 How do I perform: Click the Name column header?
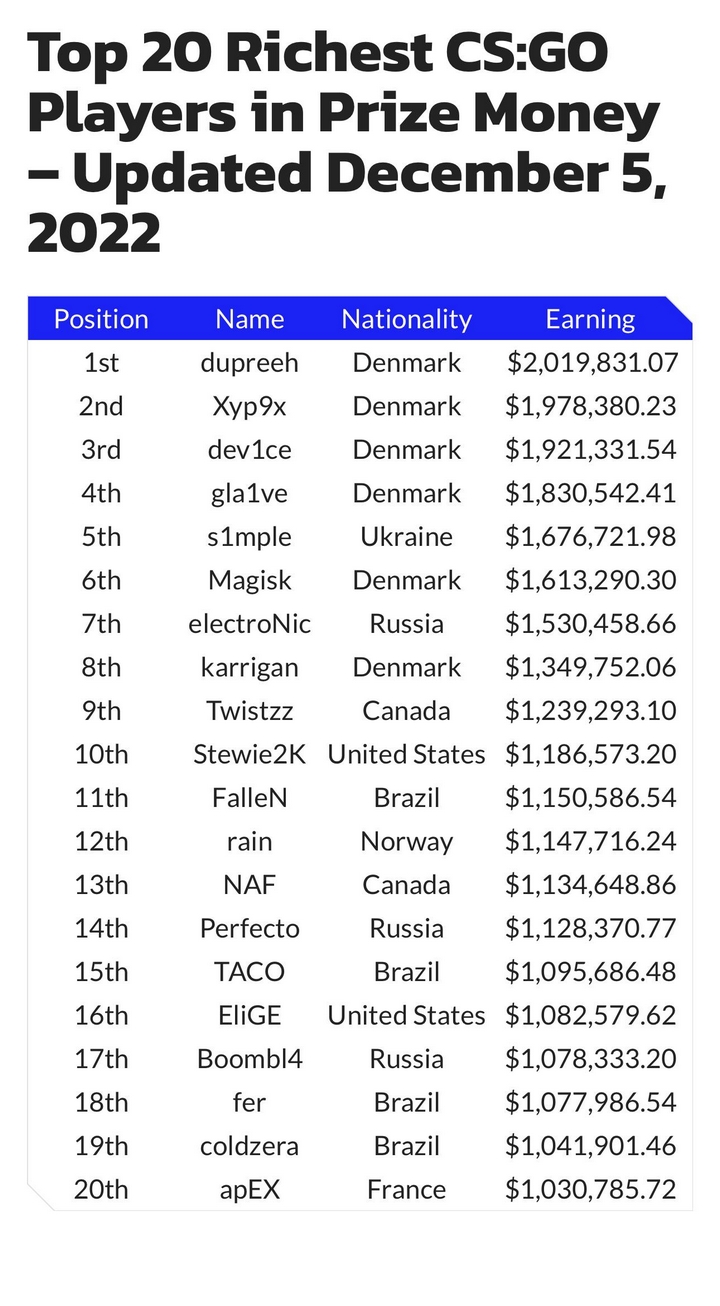(x=249, y=319)
